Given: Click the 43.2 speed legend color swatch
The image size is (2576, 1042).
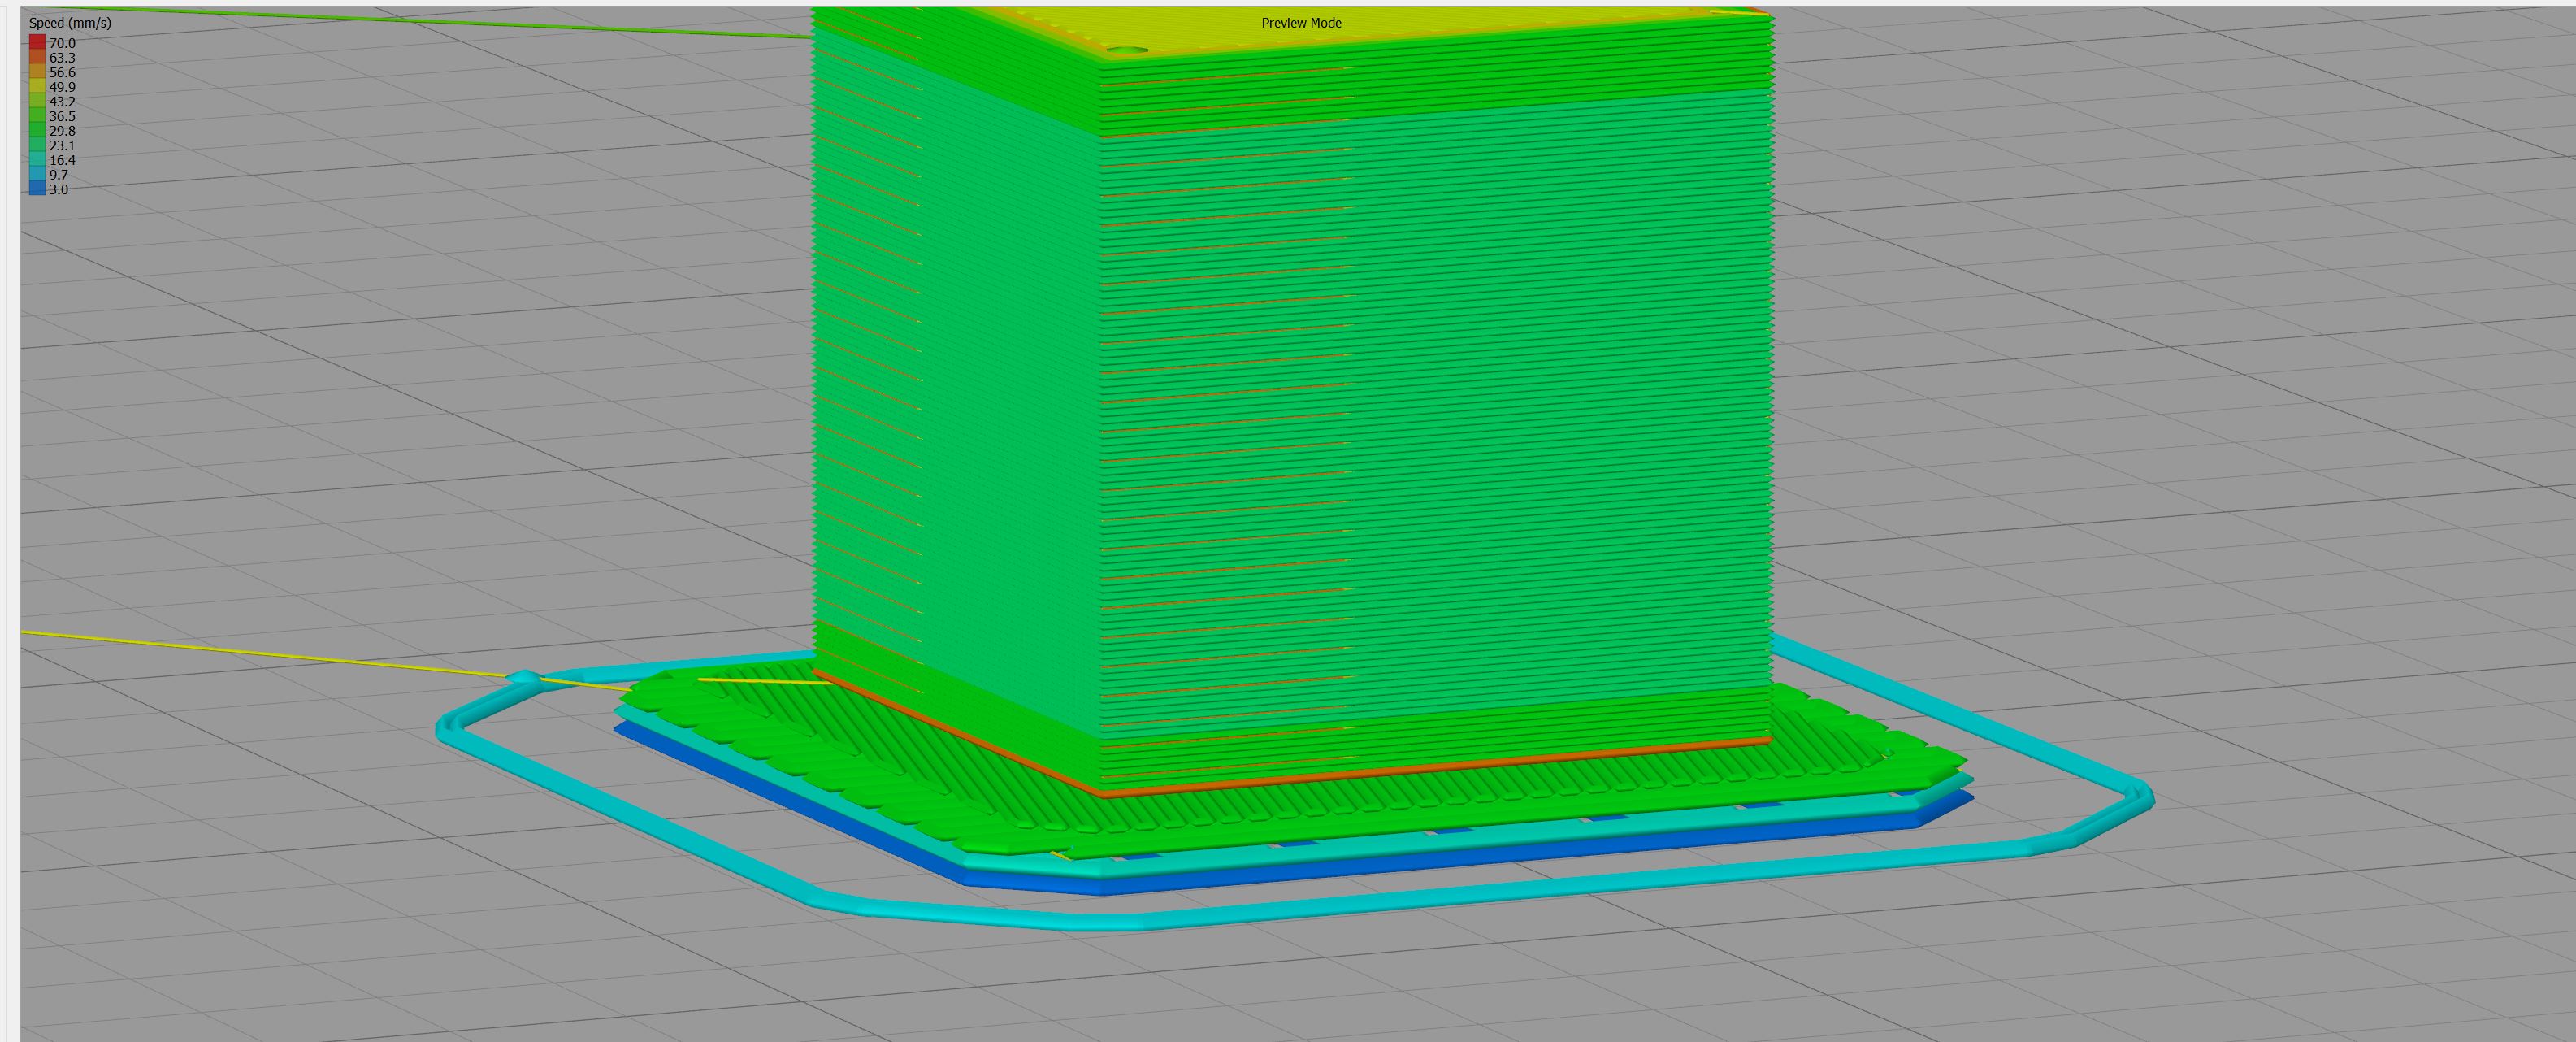Looking at the screenshot, I should [x=37, y=101].
